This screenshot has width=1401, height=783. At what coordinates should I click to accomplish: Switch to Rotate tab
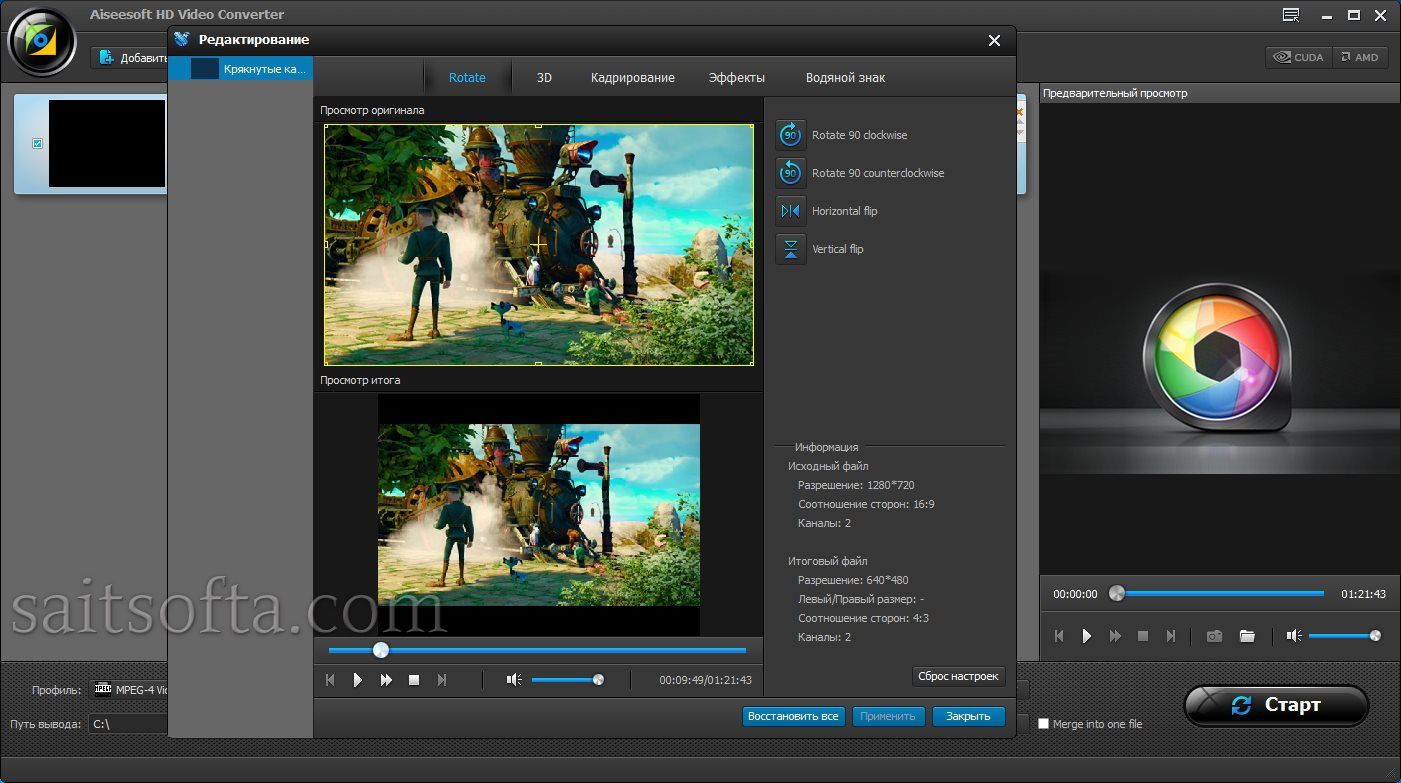pos(467,78)
